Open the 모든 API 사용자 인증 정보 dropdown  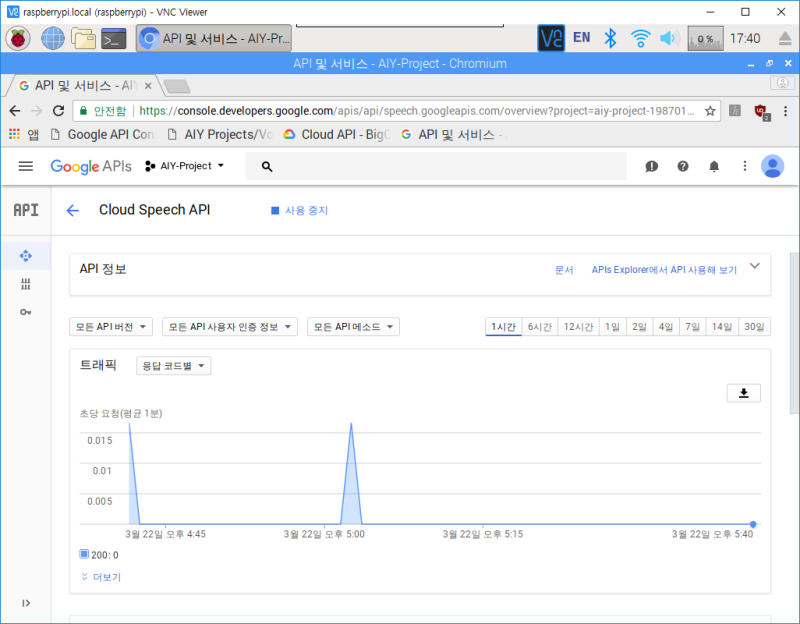[230, 327]
